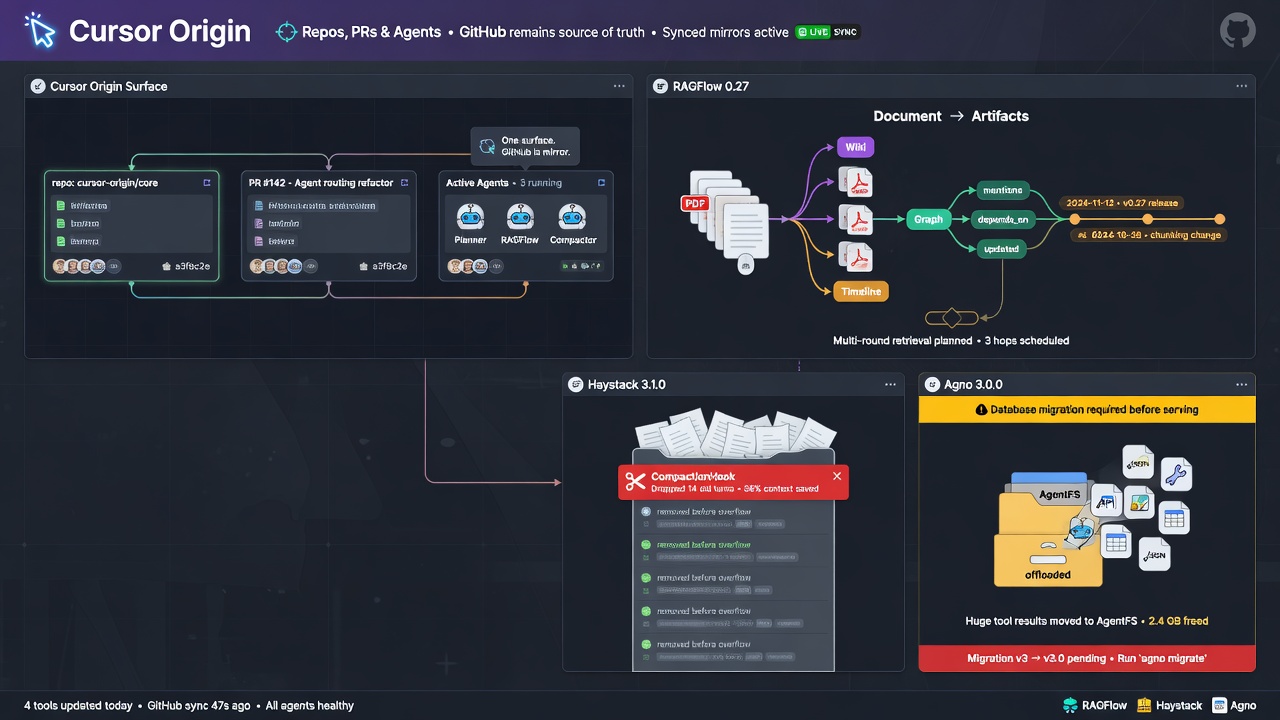Toggle the highlighted green removed-before-overflow row

point(734,550)
